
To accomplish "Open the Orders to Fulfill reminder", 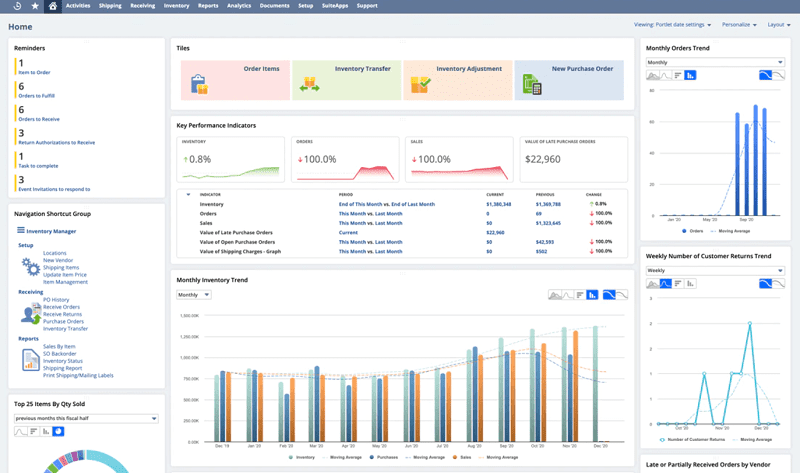I will click(x=36, y=96).
